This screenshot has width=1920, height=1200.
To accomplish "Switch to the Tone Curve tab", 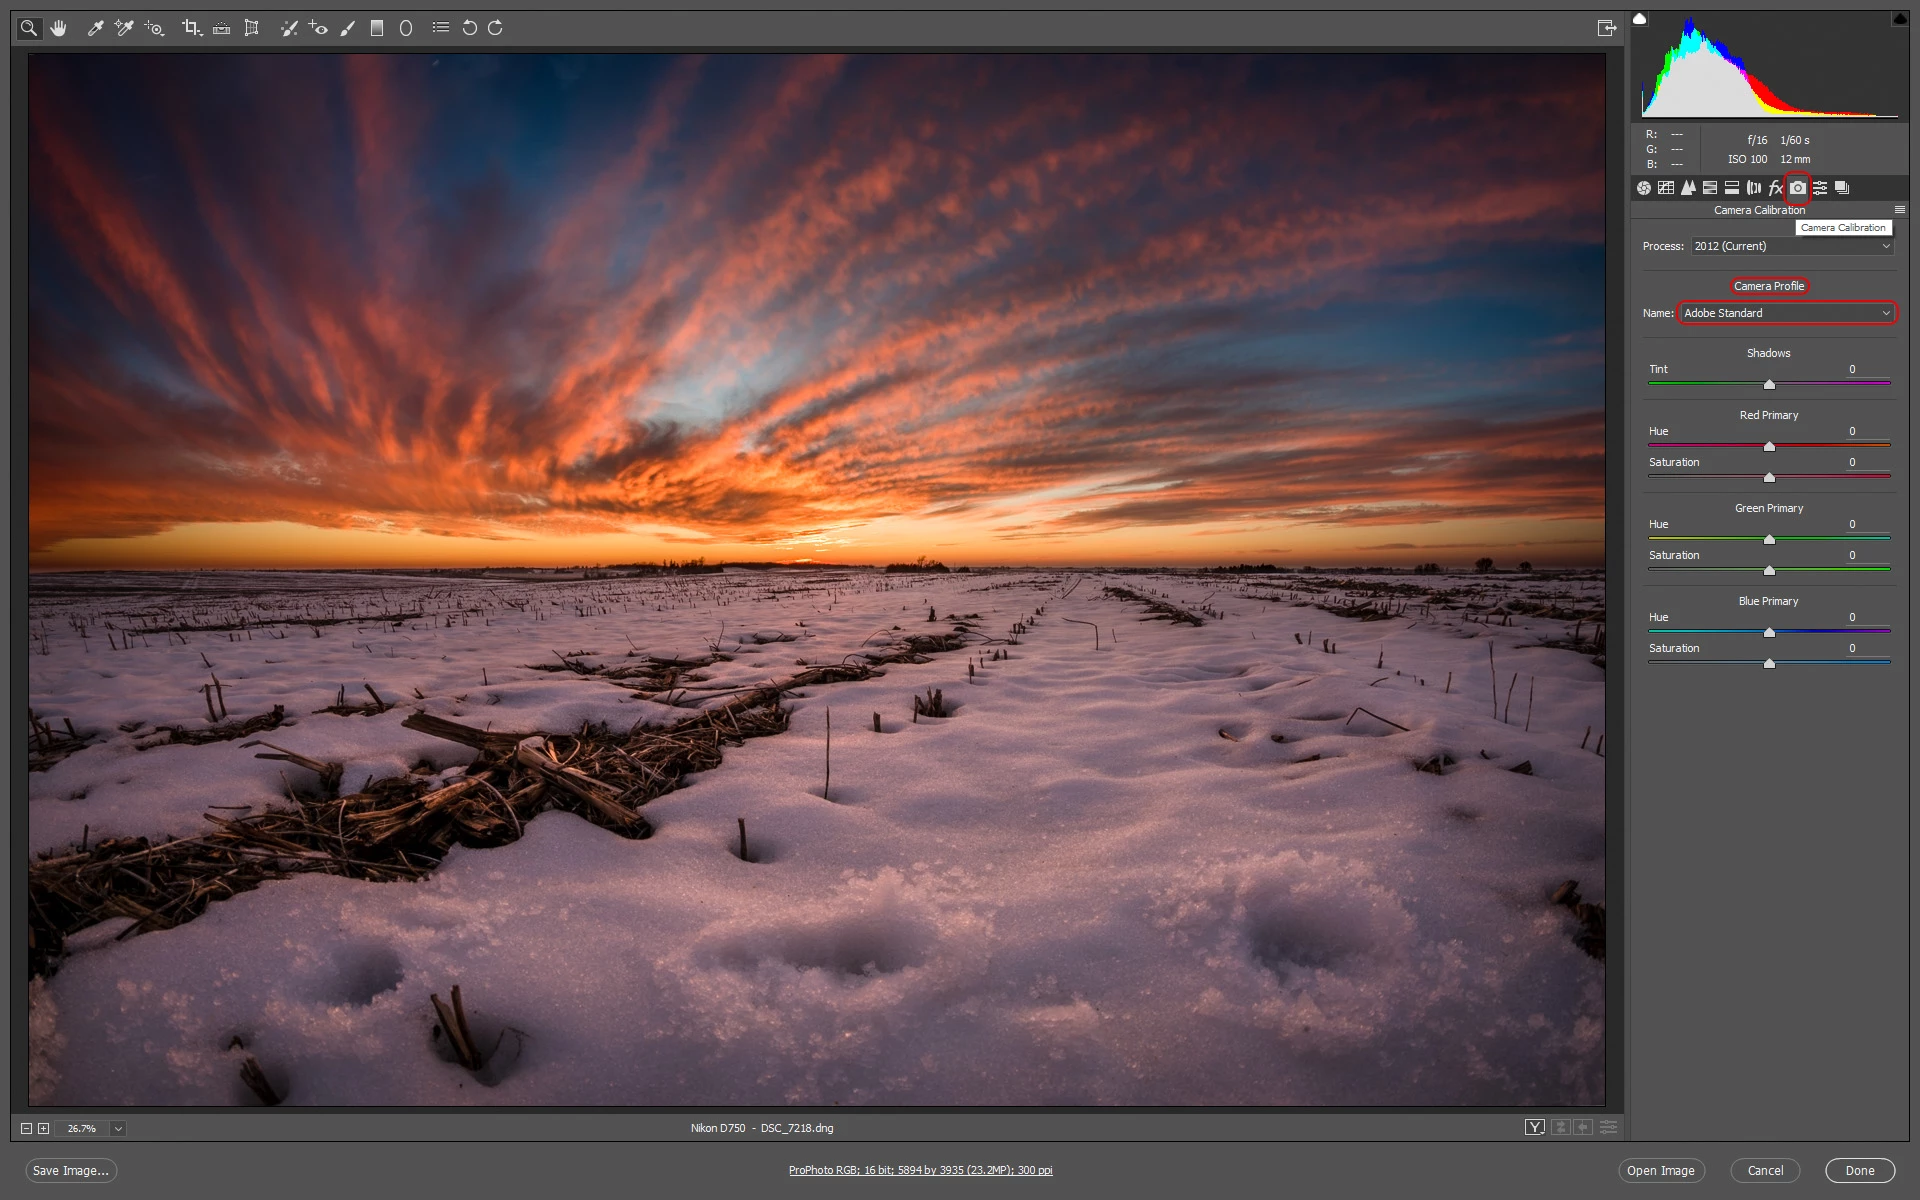I will tap(1666, 188).
